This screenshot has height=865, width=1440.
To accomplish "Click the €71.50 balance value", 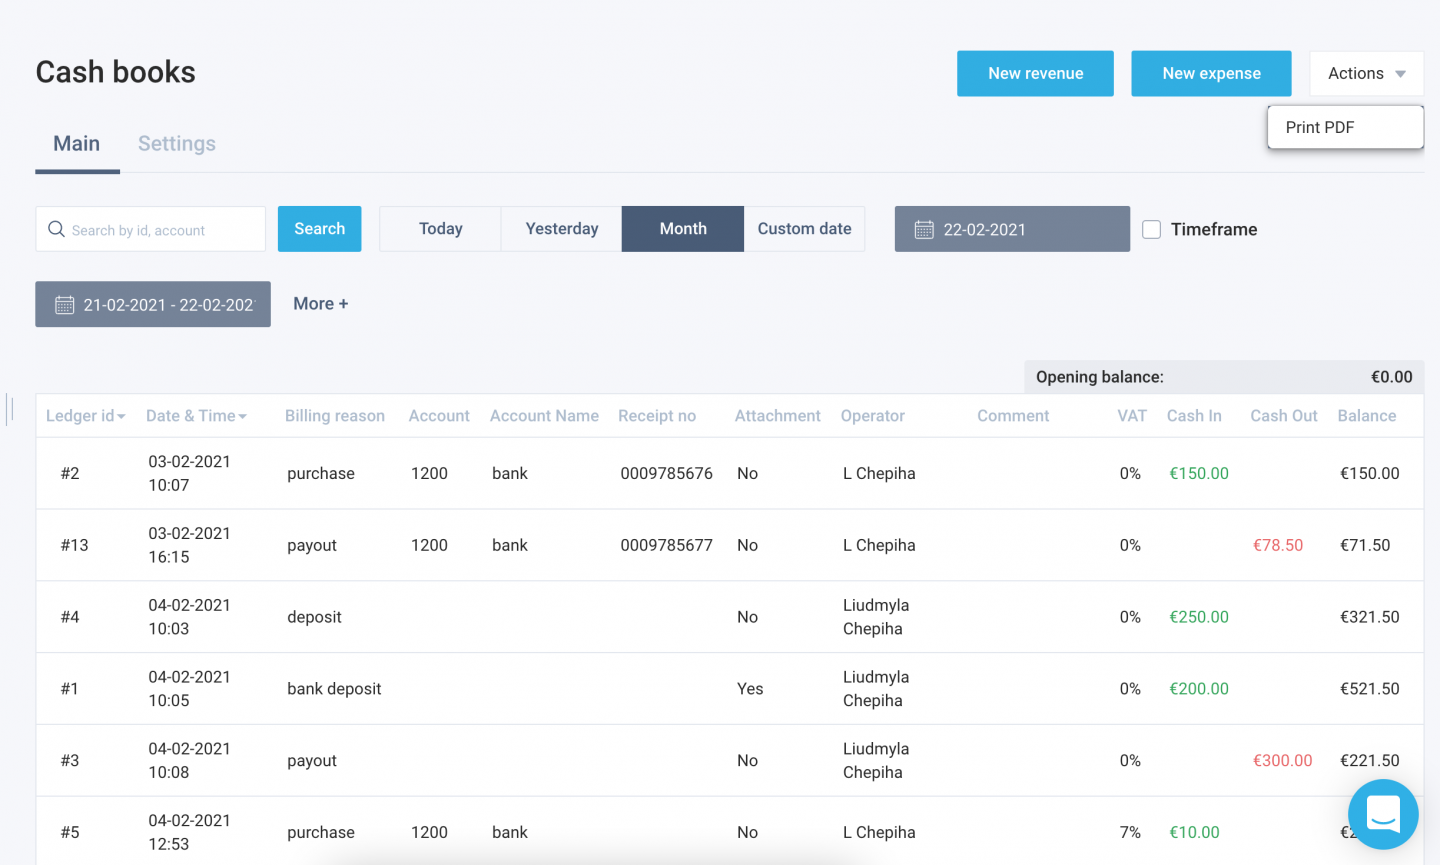I will pyautogui.click(x=1365, y=545).
